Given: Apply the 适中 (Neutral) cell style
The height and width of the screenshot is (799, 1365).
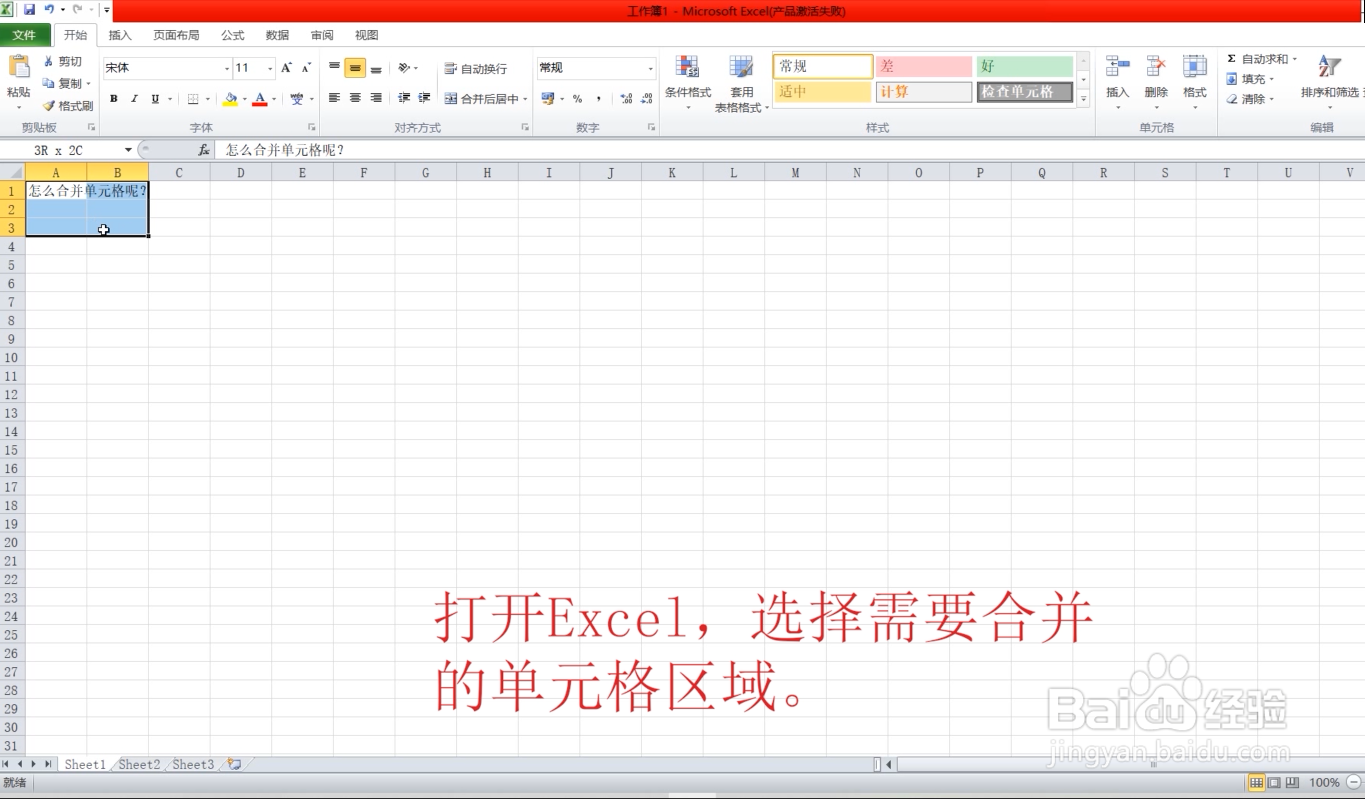Looking at the screenshot, I should [x=822, y=92].
